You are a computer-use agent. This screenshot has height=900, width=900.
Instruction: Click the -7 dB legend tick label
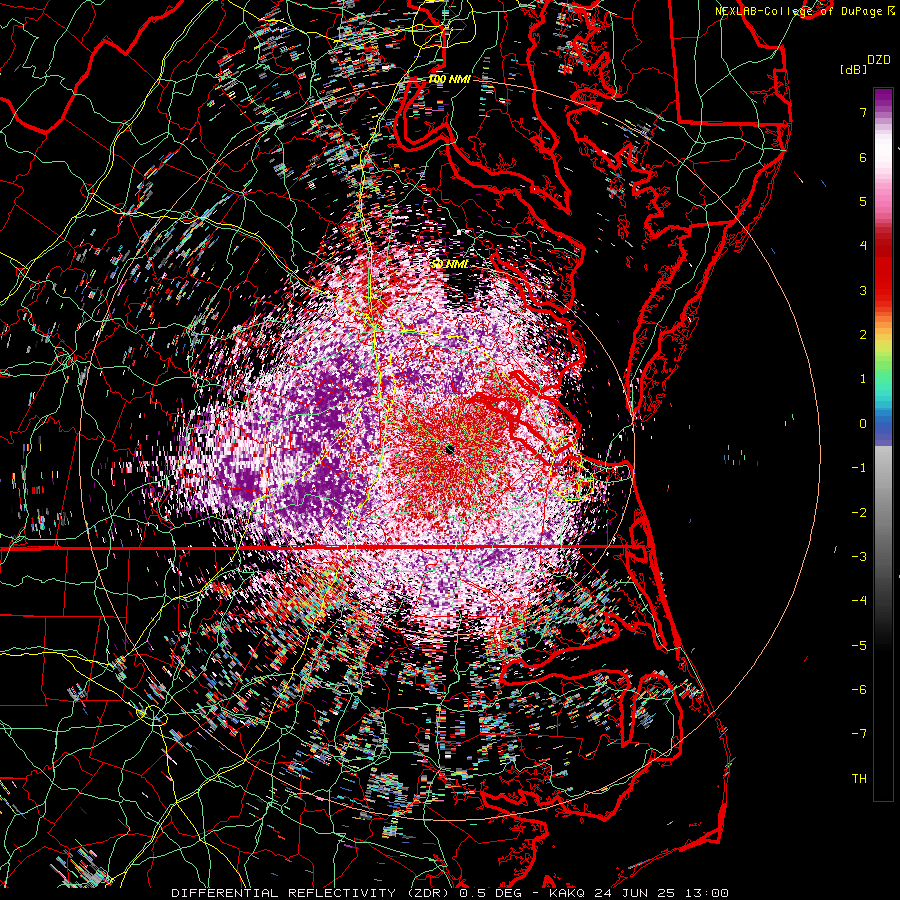coord(859,734)
